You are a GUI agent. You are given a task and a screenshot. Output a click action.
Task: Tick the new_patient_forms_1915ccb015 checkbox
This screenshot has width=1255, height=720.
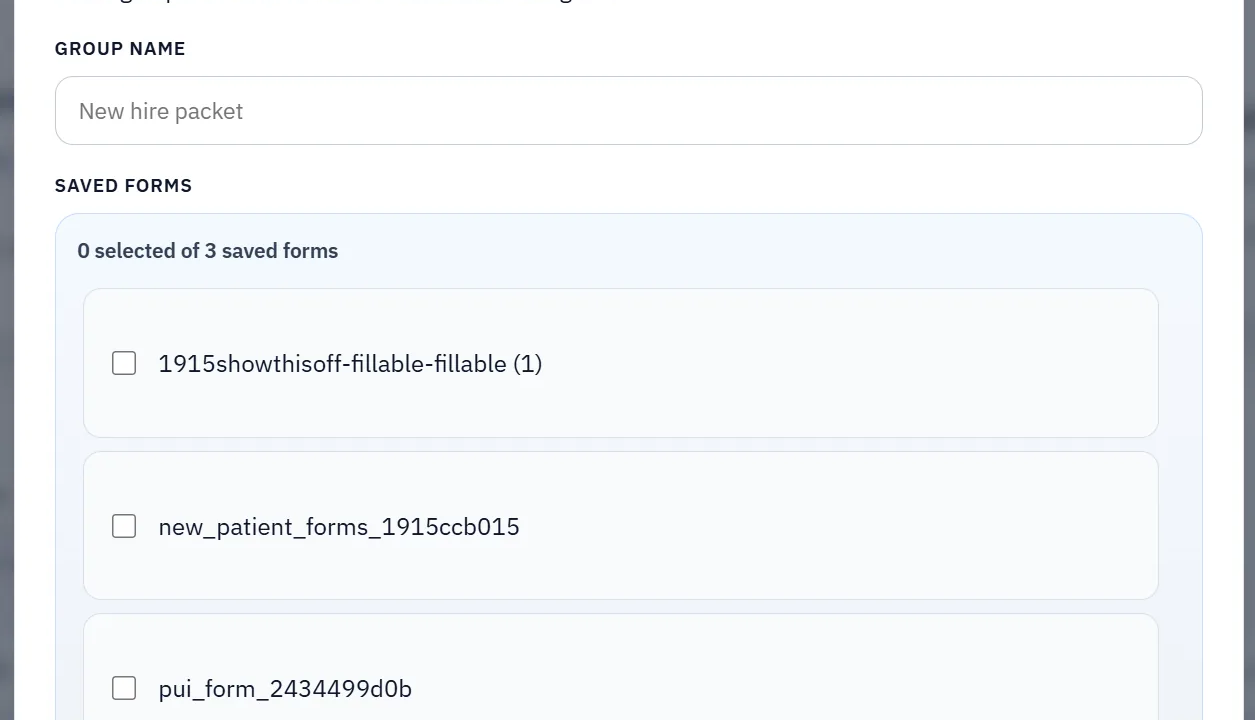pyautogui.click(x=124, y=526)
